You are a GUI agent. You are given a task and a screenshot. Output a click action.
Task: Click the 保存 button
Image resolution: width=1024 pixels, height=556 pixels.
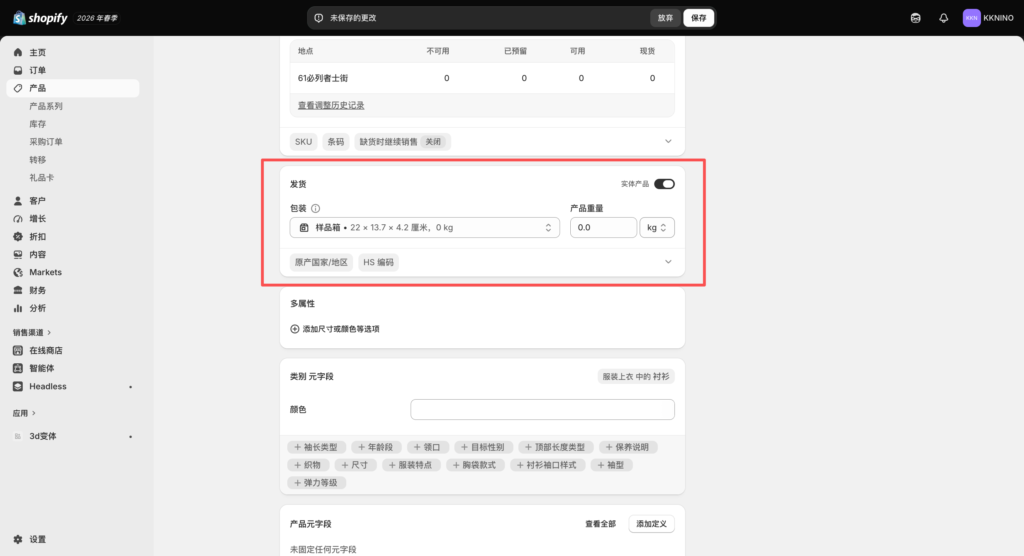[698, 18]
